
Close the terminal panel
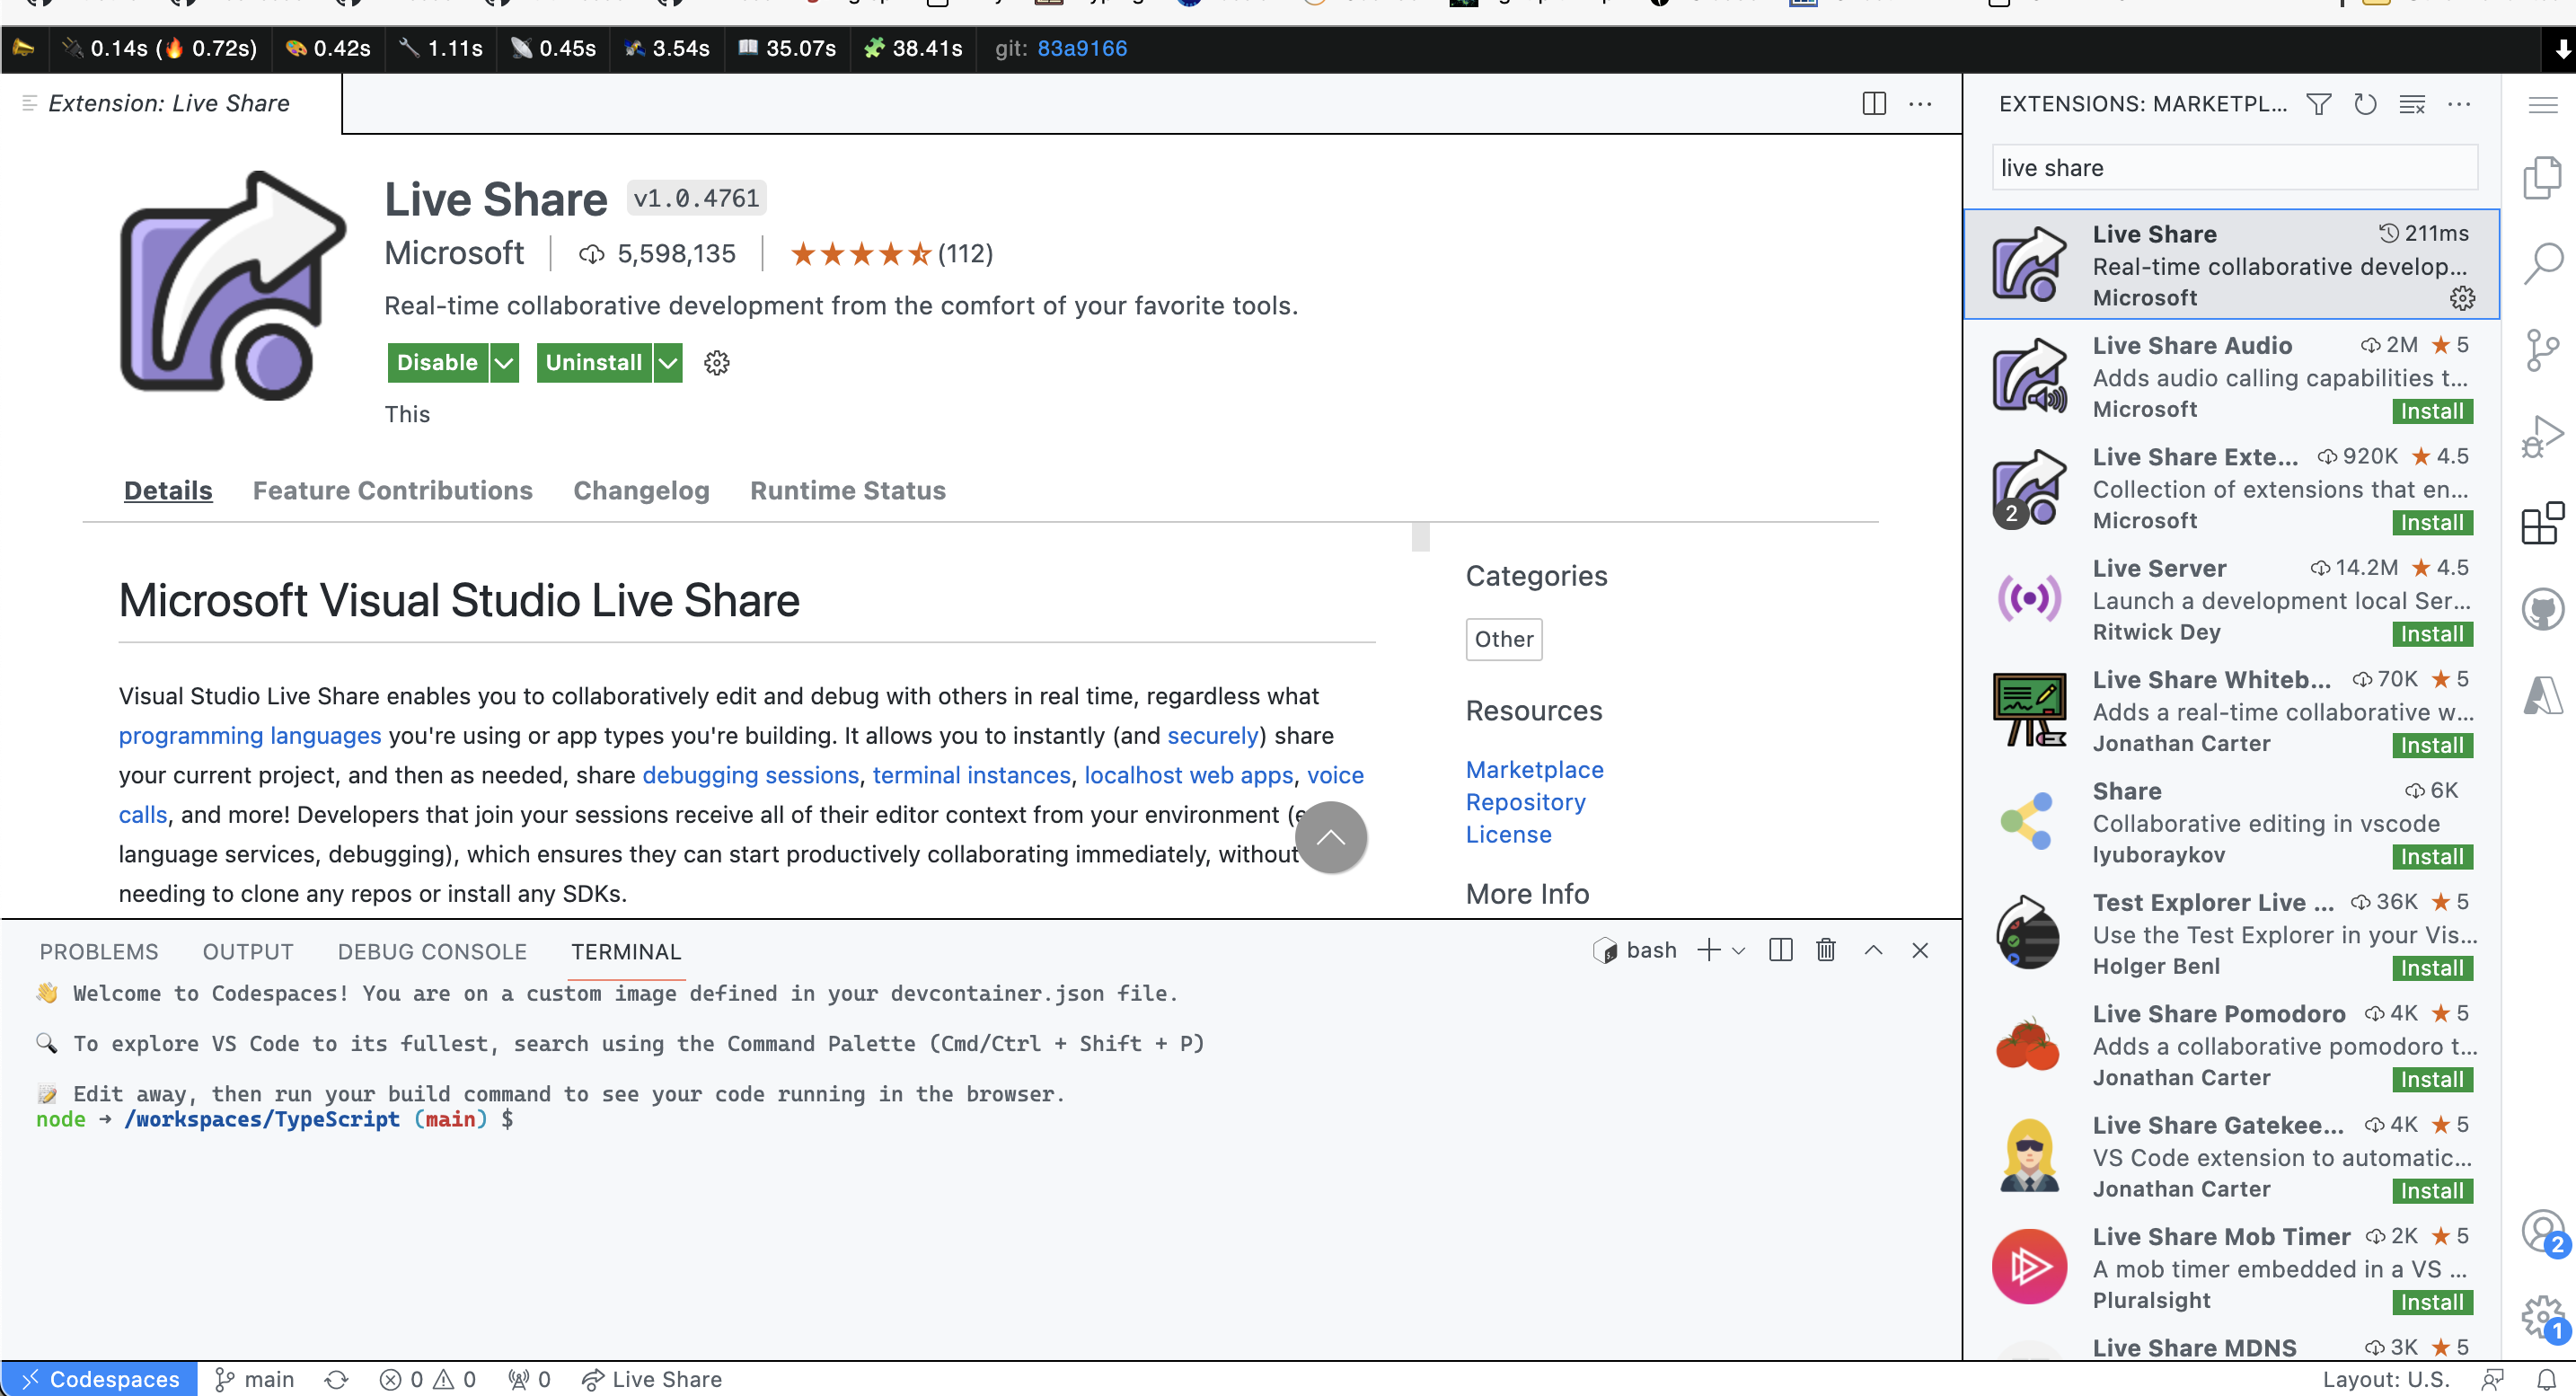point(1919,950)
